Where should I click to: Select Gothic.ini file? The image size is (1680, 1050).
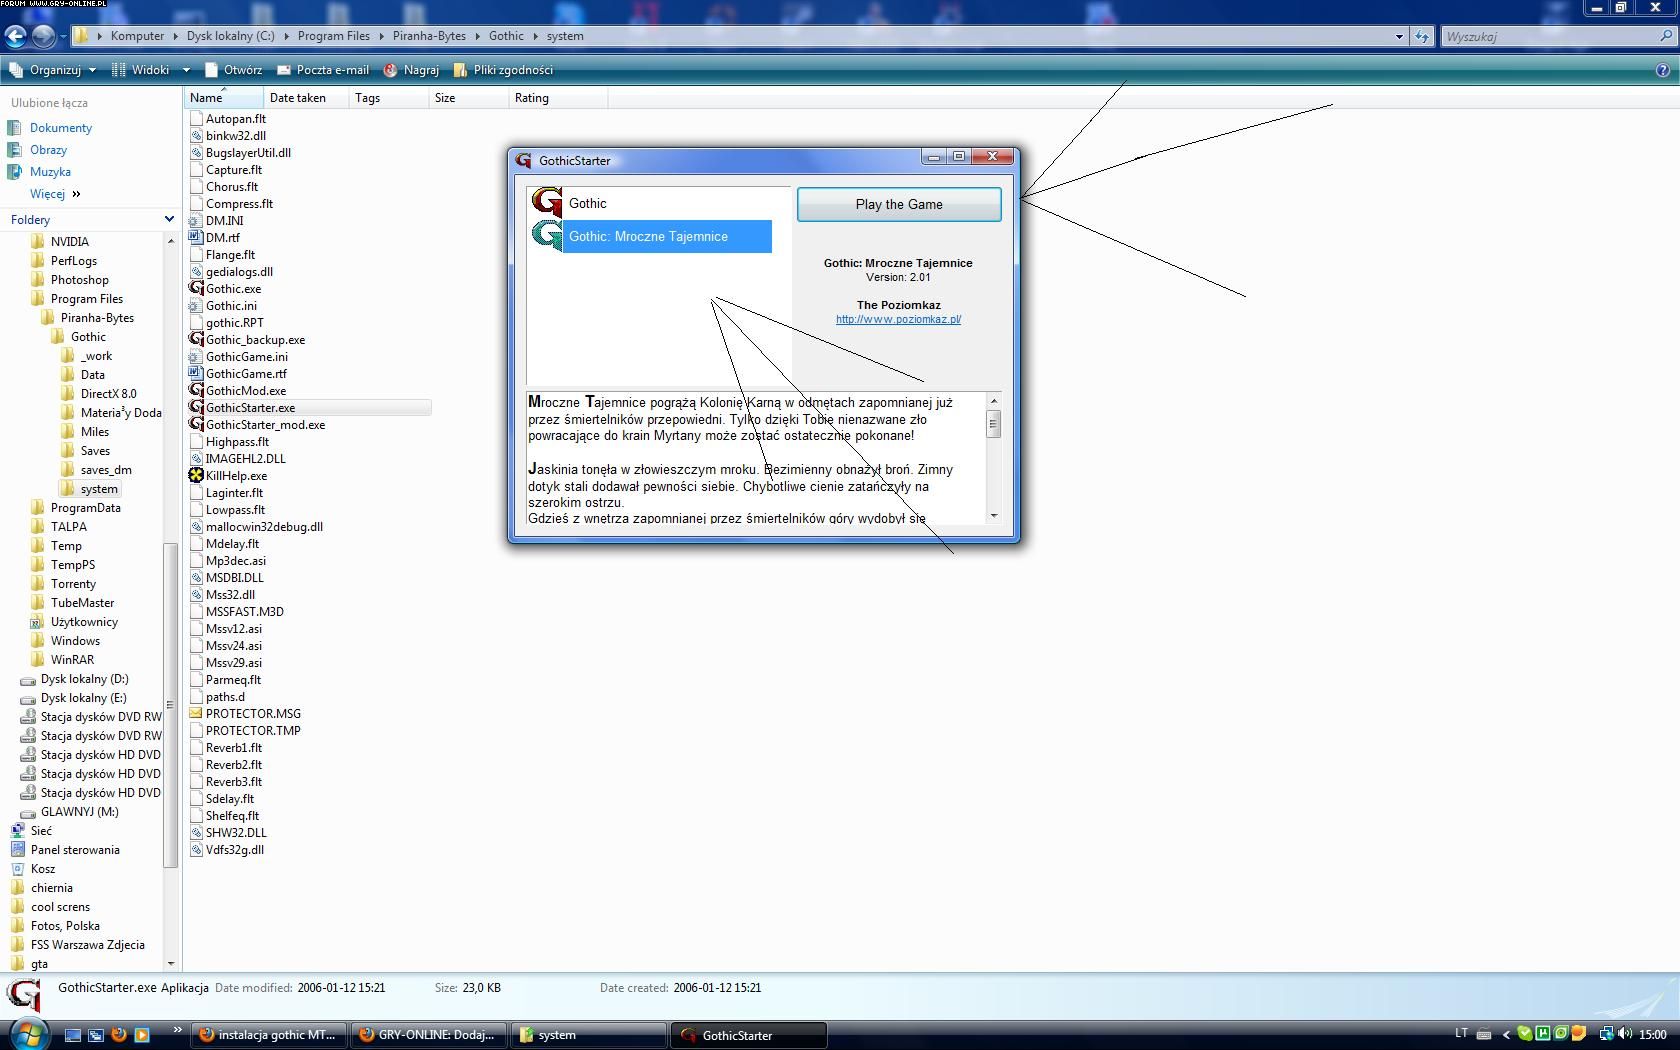[231, 306]
